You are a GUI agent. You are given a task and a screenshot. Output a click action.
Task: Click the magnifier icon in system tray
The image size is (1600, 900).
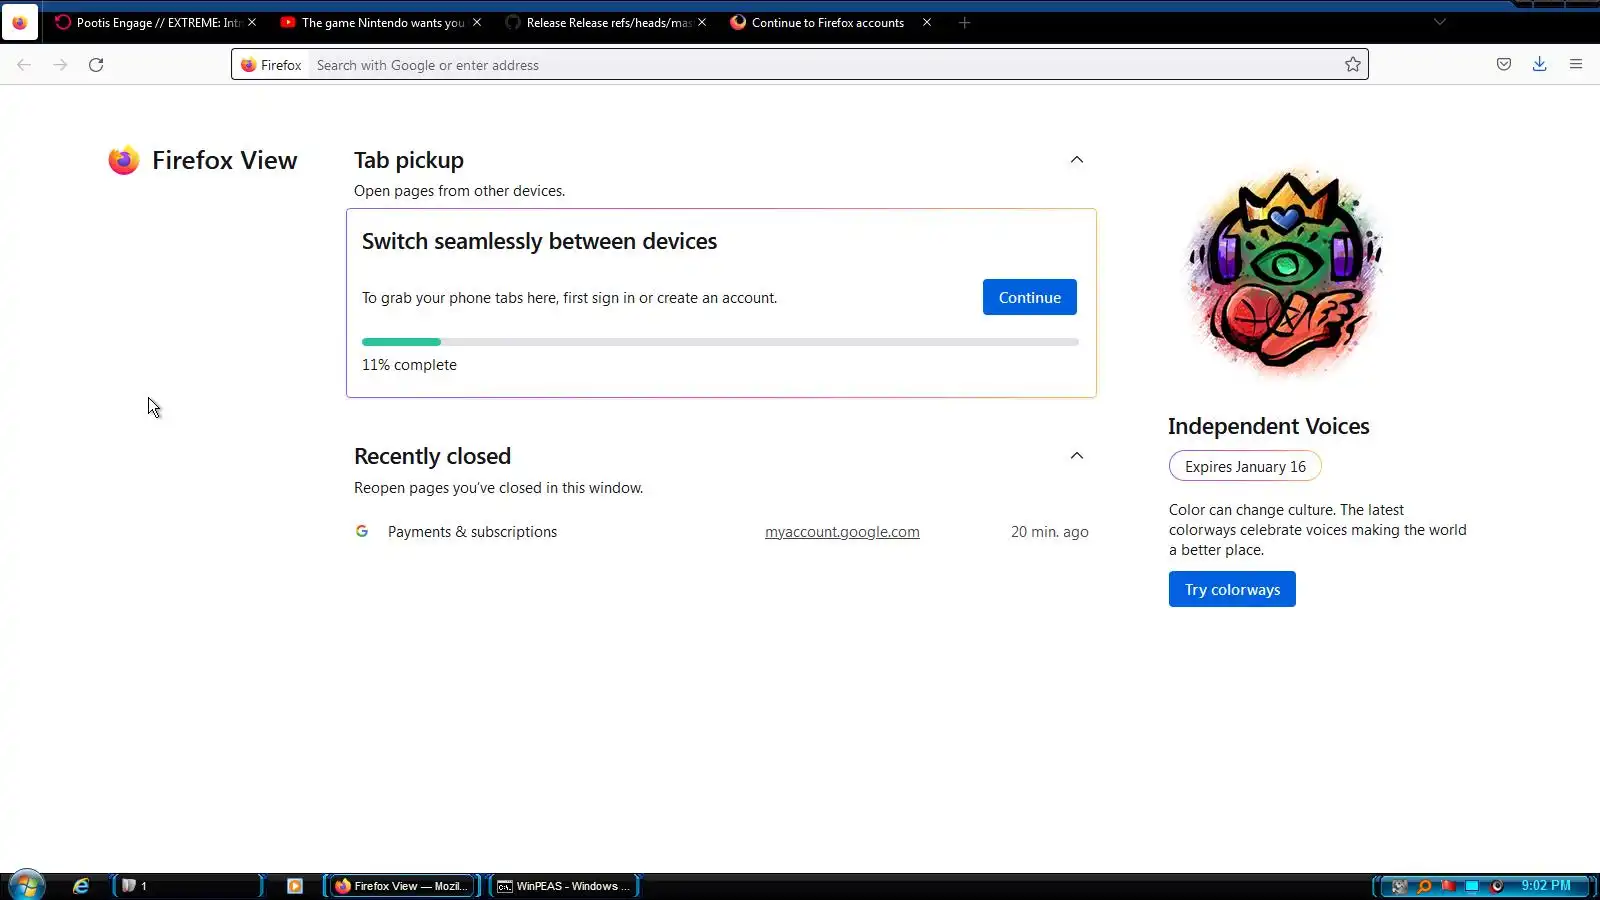point(1424,886)
